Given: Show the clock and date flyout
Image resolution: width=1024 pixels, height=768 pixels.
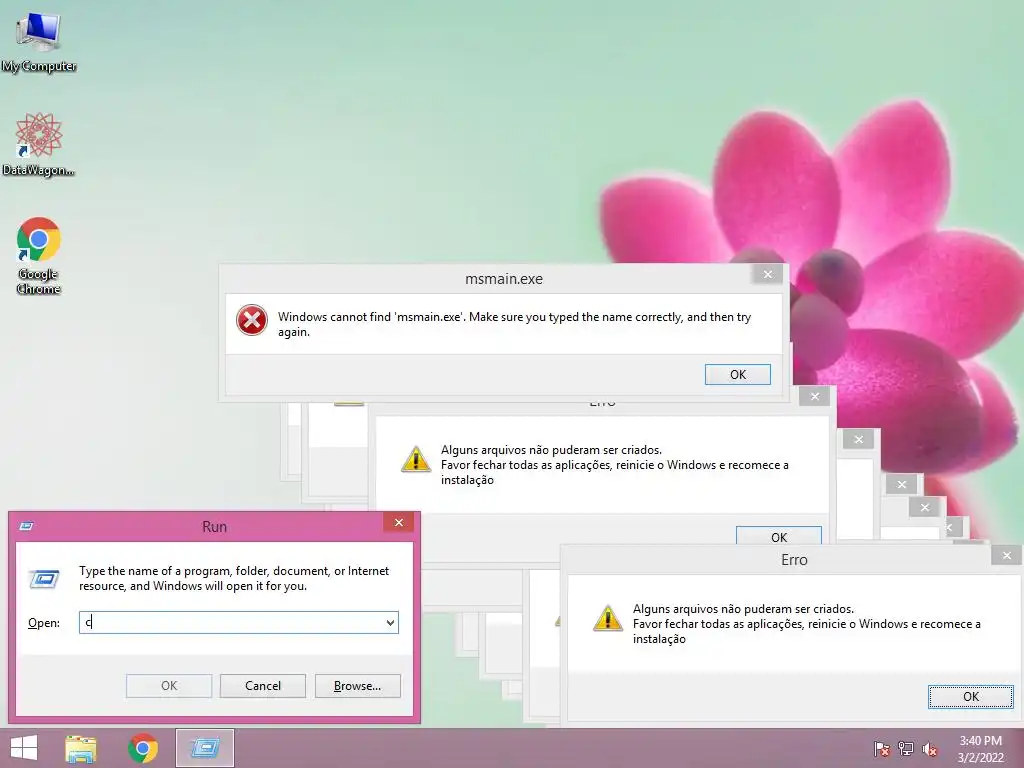Looking at the screenshot, I should pyautogui.click(x=980, y=749).
